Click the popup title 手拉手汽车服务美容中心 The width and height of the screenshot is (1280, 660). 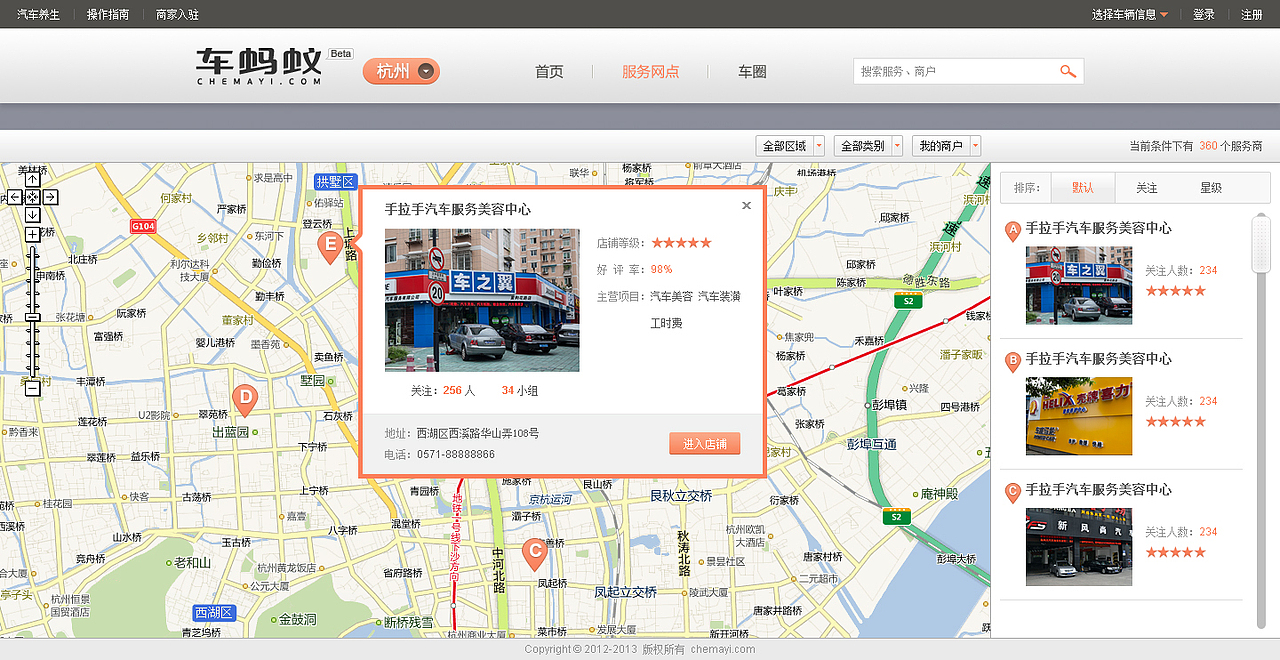click(x=458, y=209)
